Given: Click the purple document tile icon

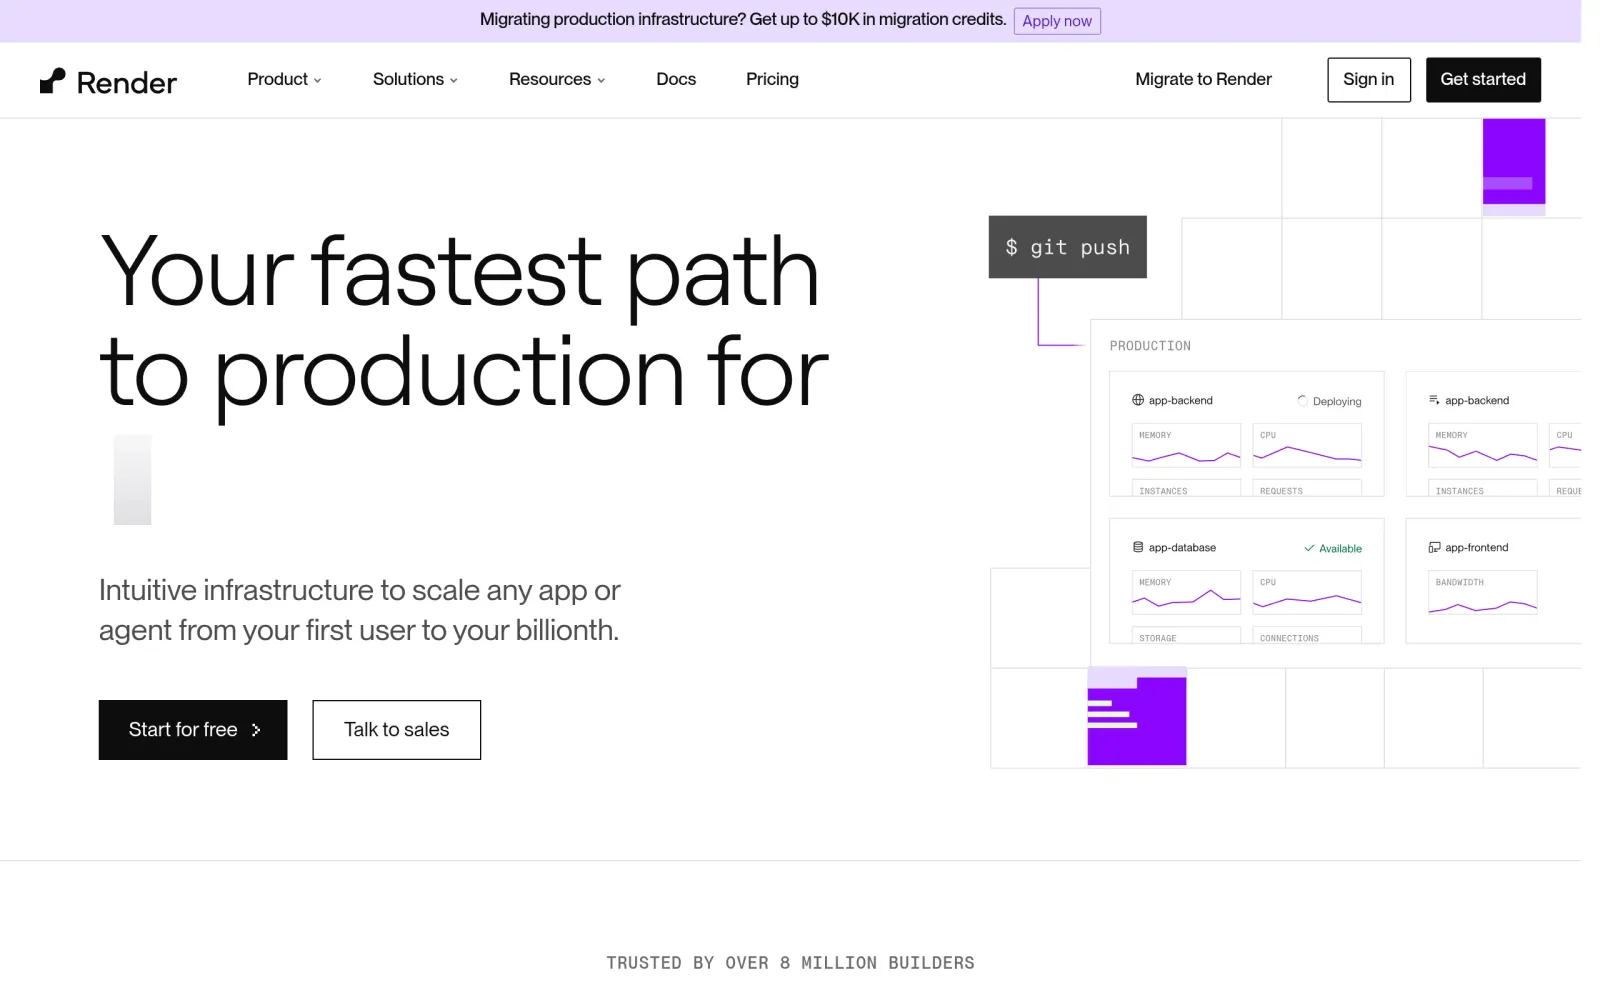Looking at the screenshot, I should pos(1137,717).
